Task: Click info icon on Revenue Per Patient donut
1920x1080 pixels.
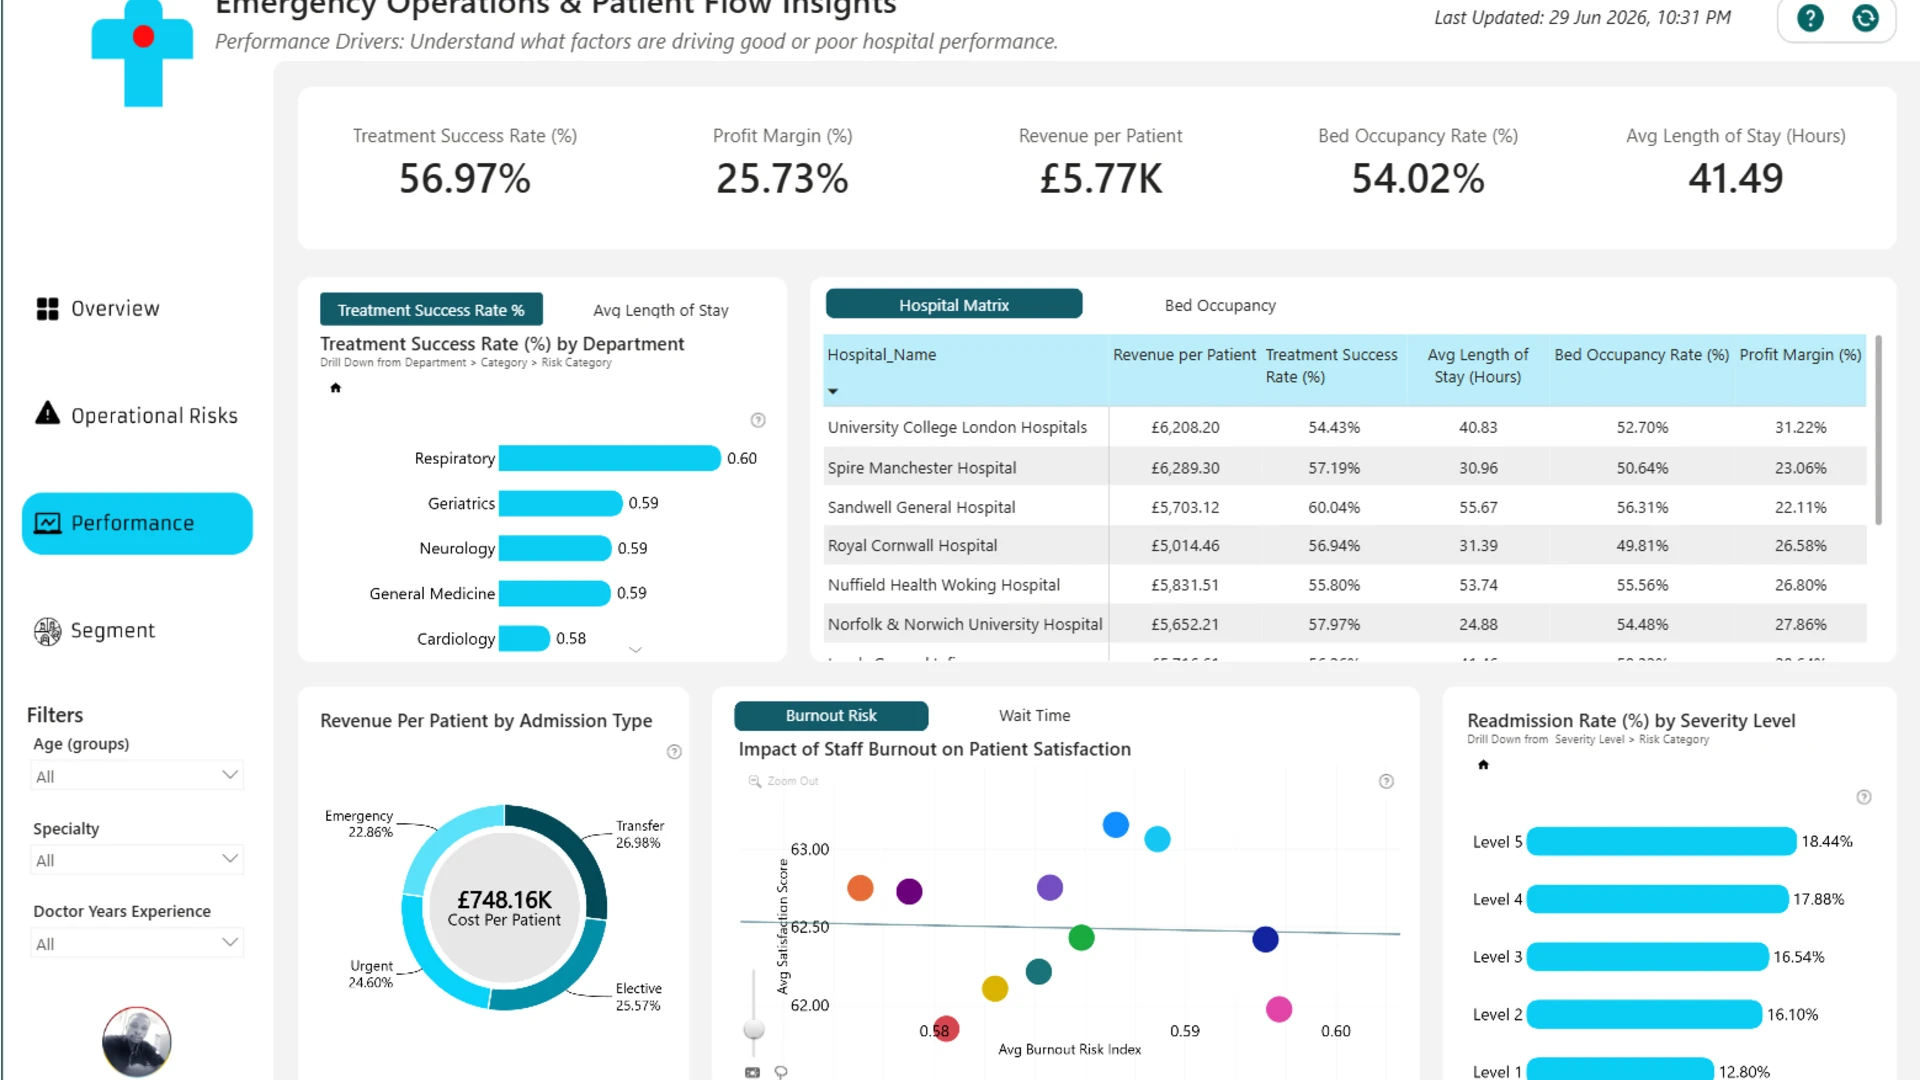Action: 674,752
